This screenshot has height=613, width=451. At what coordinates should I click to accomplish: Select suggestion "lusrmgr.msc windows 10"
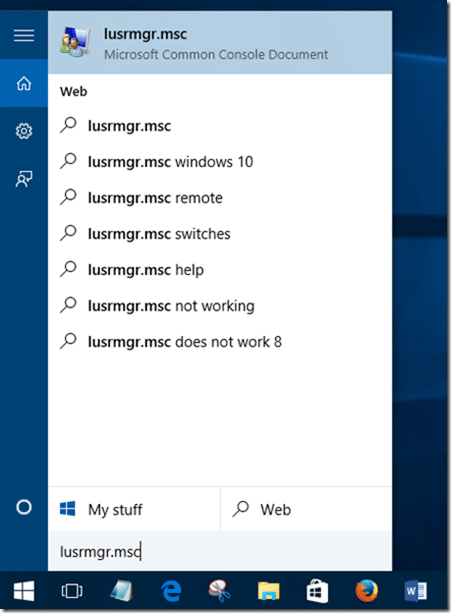click(x=220, y=162)
